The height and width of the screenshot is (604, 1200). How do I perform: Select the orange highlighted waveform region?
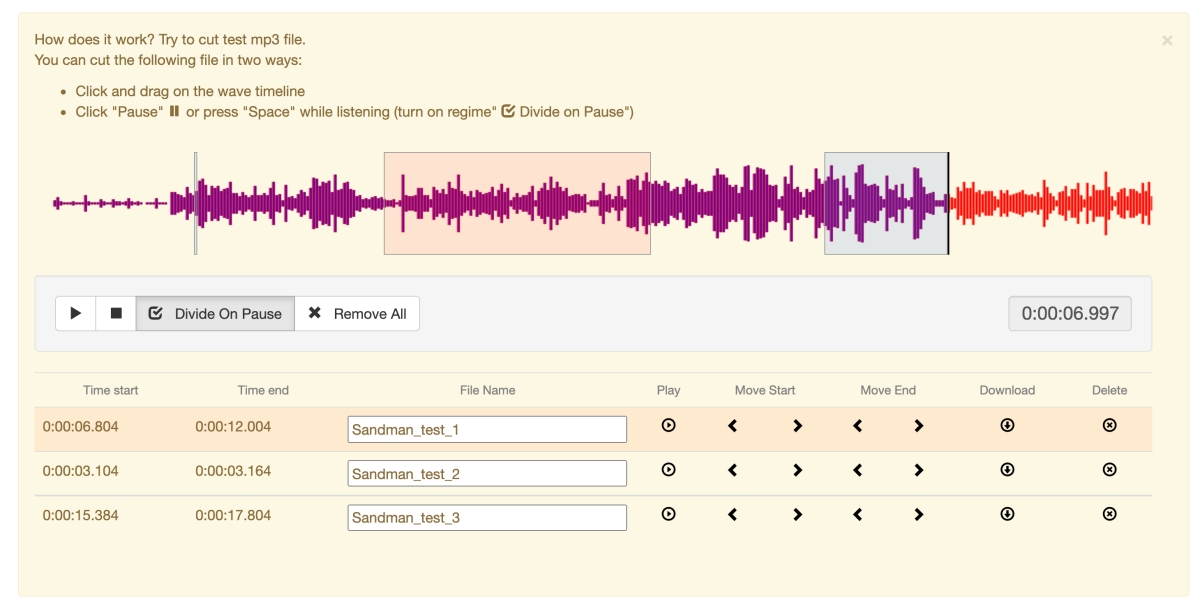click(517, 203)
